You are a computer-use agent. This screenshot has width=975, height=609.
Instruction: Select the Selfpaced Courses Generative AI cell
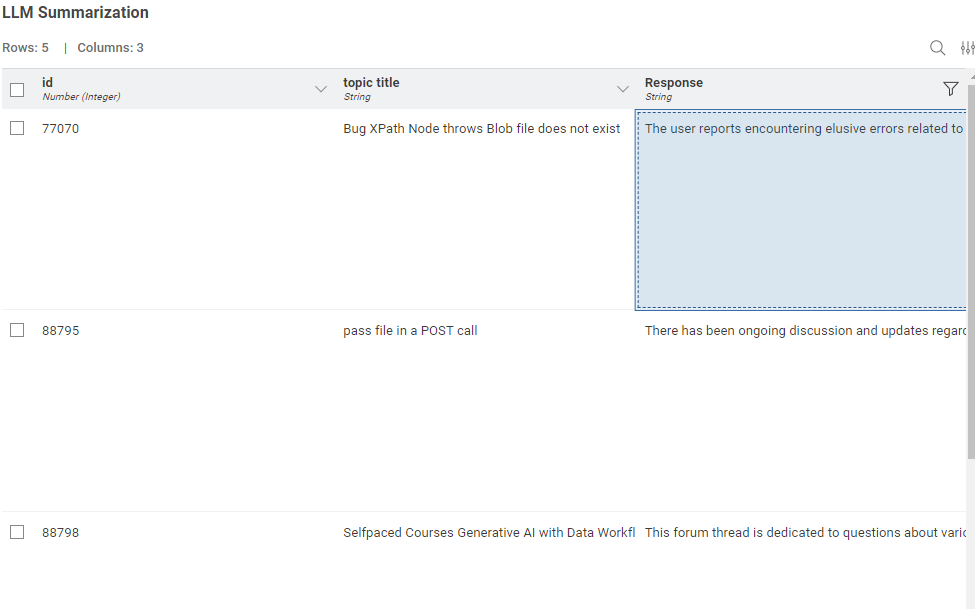click(x=488, y=533)
